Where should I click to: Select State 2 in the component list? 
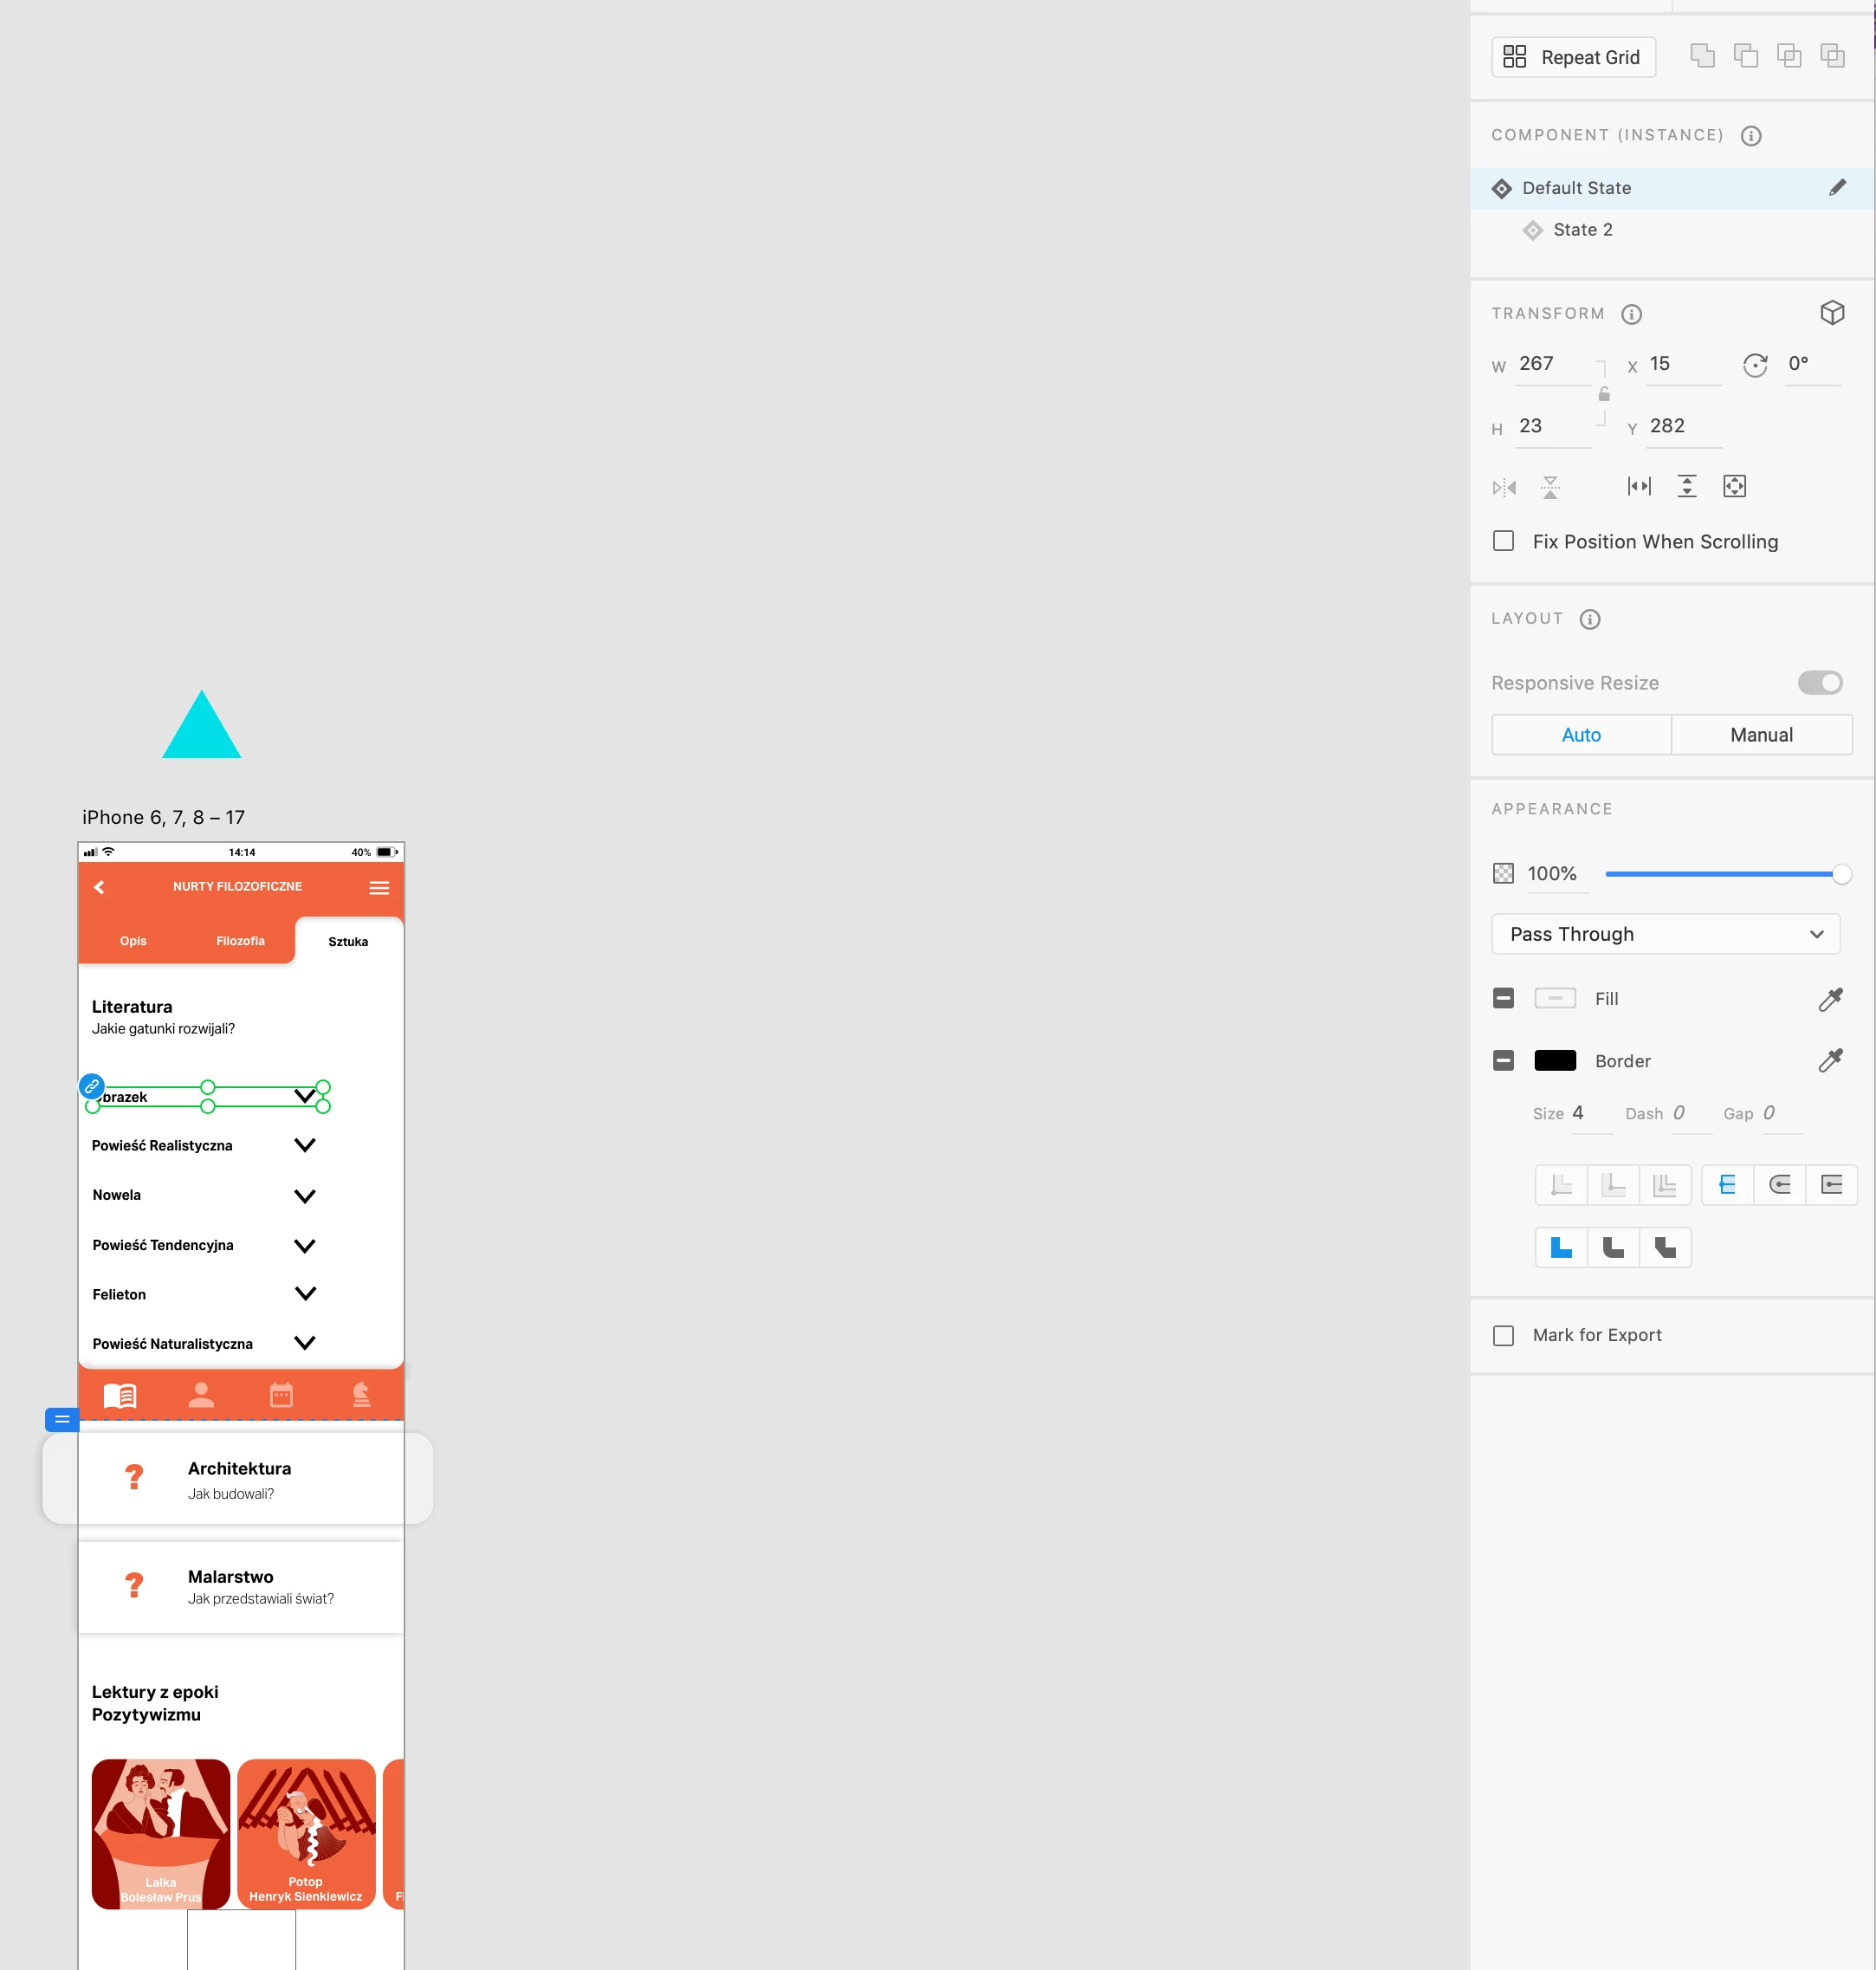(1582, 230)
